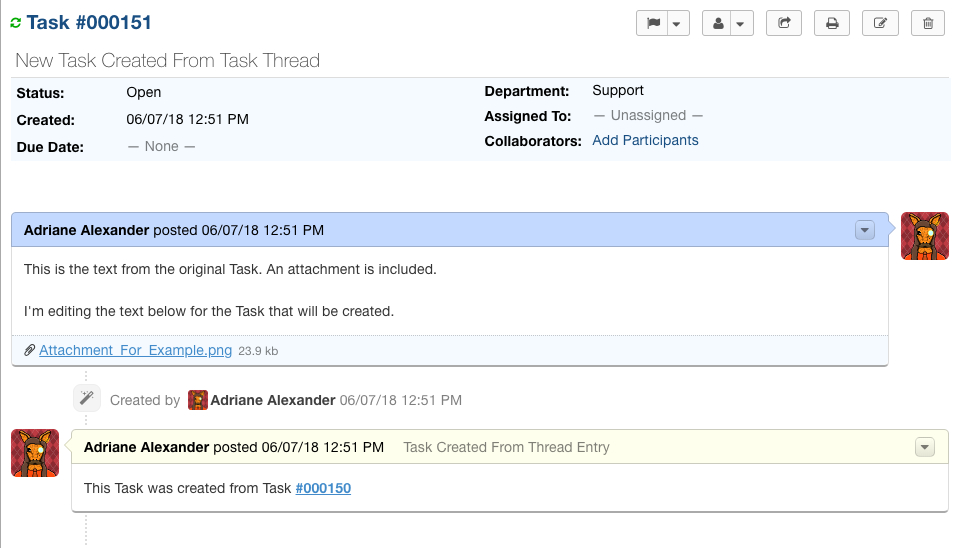
Task: Open linked task #000150
Action: (x=323, y=488)
